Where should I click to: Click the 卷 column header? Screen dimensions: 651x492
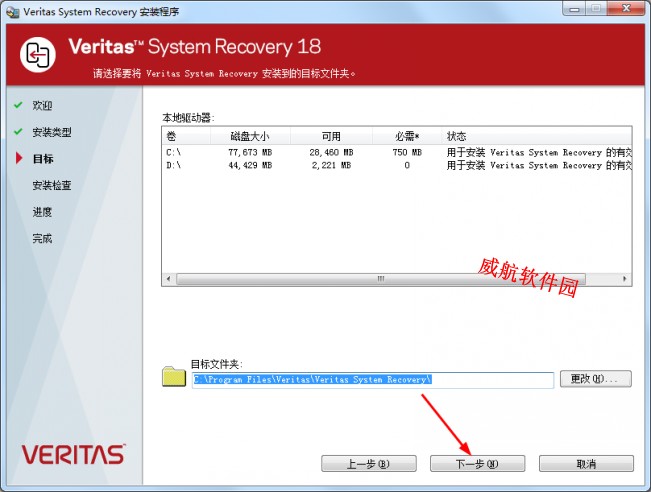tap(186, 136)
